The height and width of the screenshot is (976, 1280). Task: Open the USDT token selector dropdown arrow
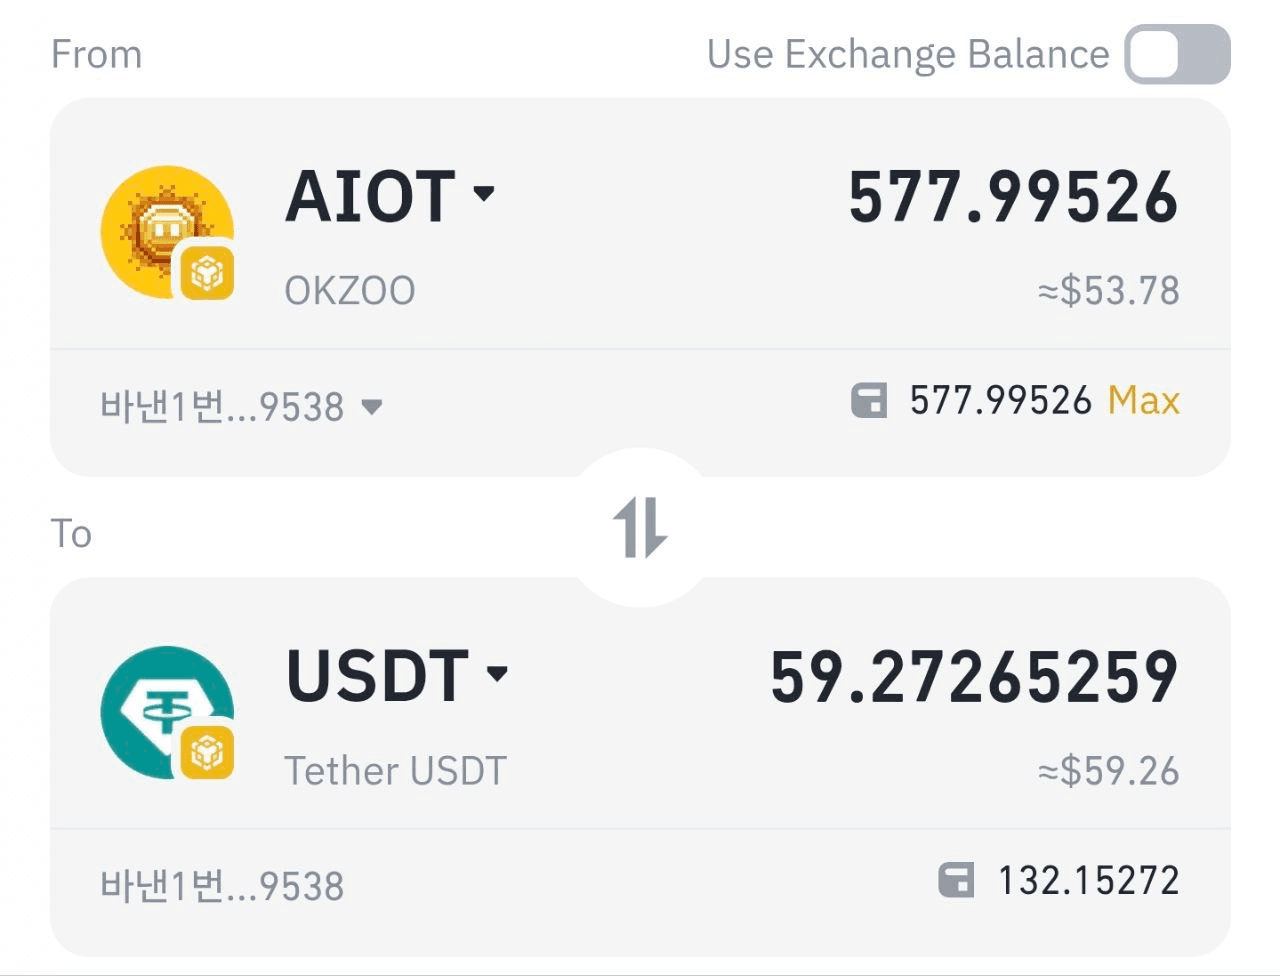[x=497, y=673]
